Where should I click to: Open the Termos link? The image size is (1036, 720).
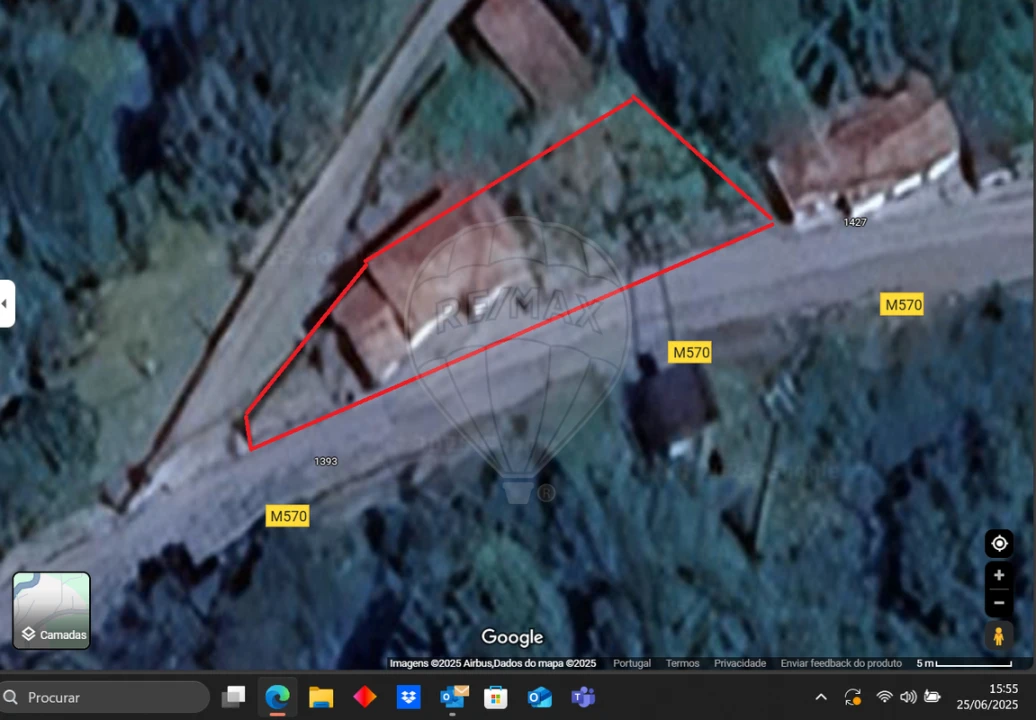point(682,663)
